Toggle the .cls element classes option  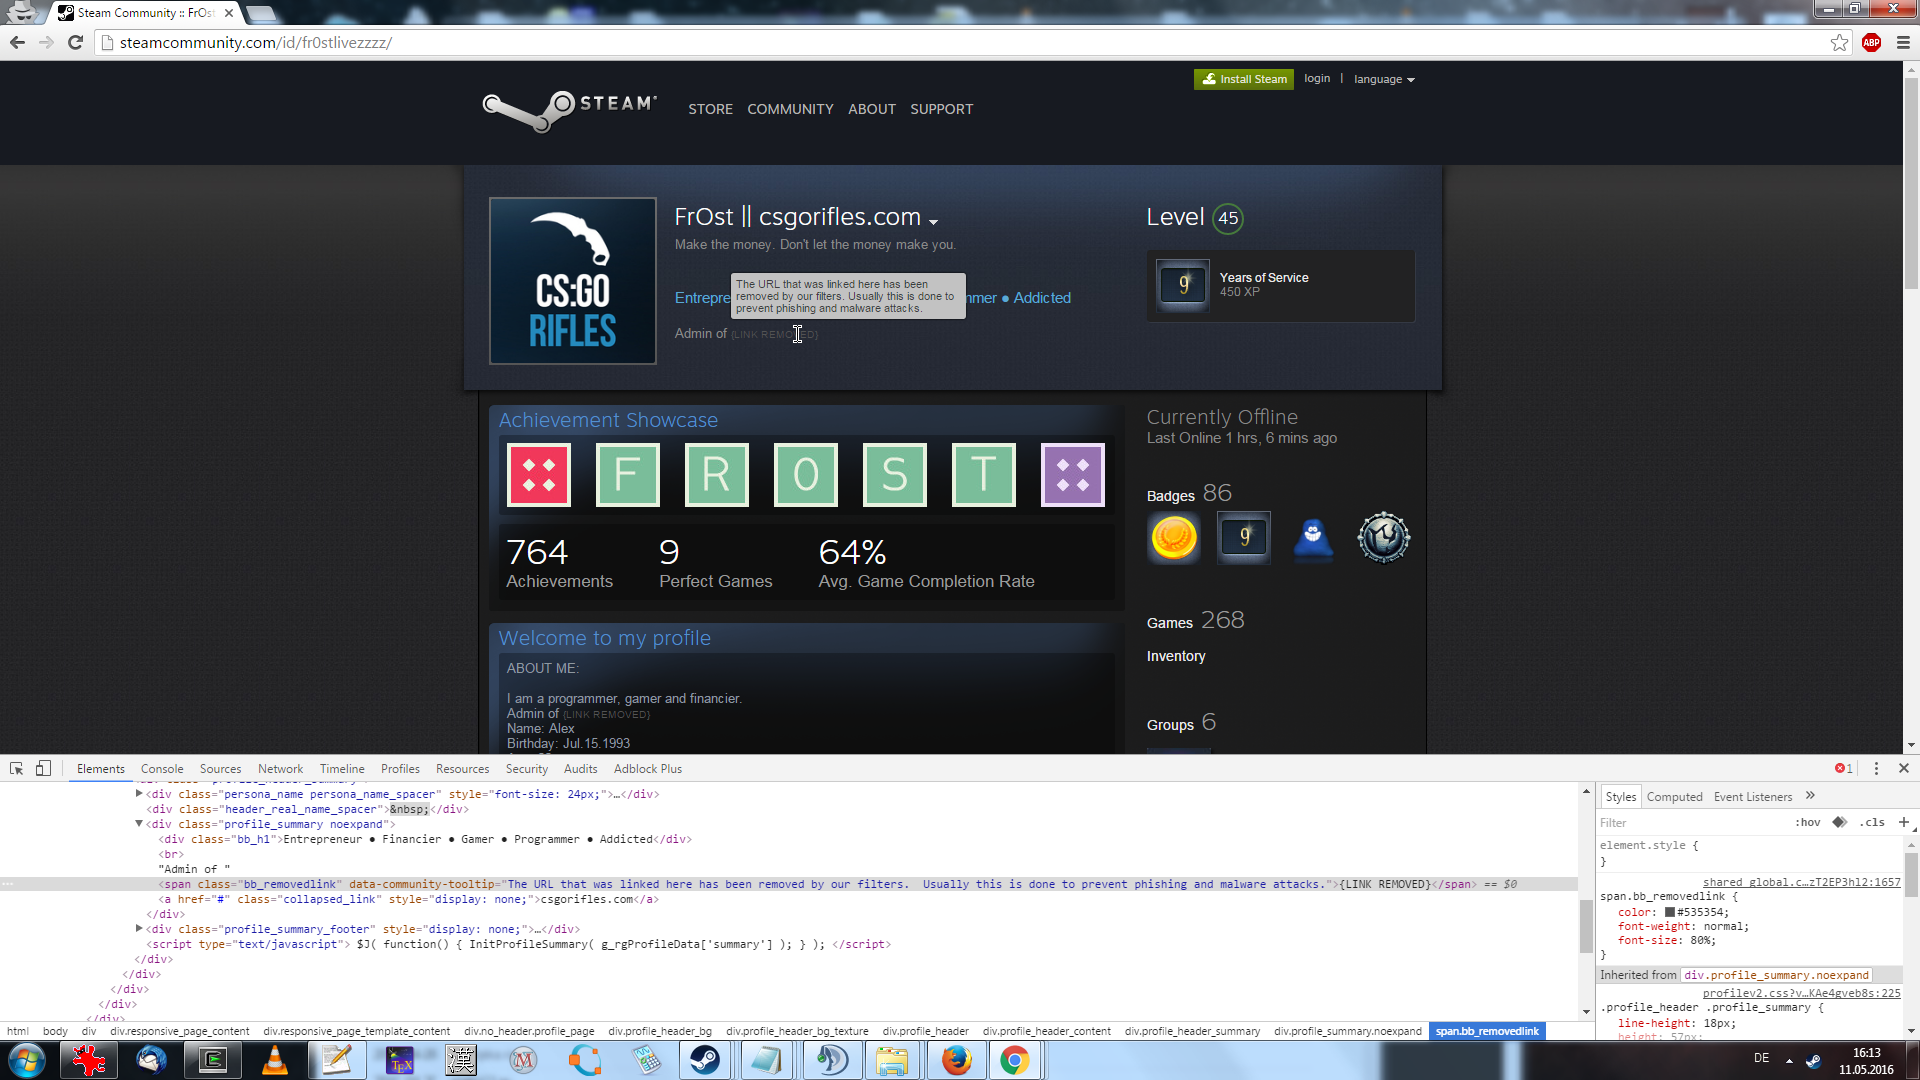pos(1872,822)
